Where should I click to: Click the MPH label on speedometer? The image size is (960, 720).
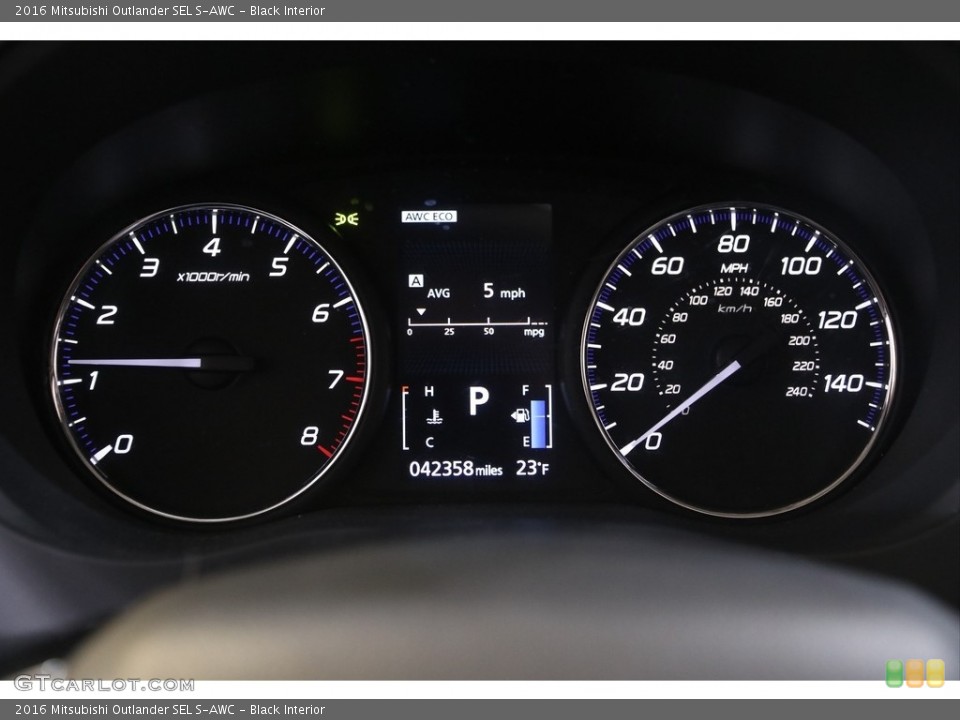click(734, 268)
